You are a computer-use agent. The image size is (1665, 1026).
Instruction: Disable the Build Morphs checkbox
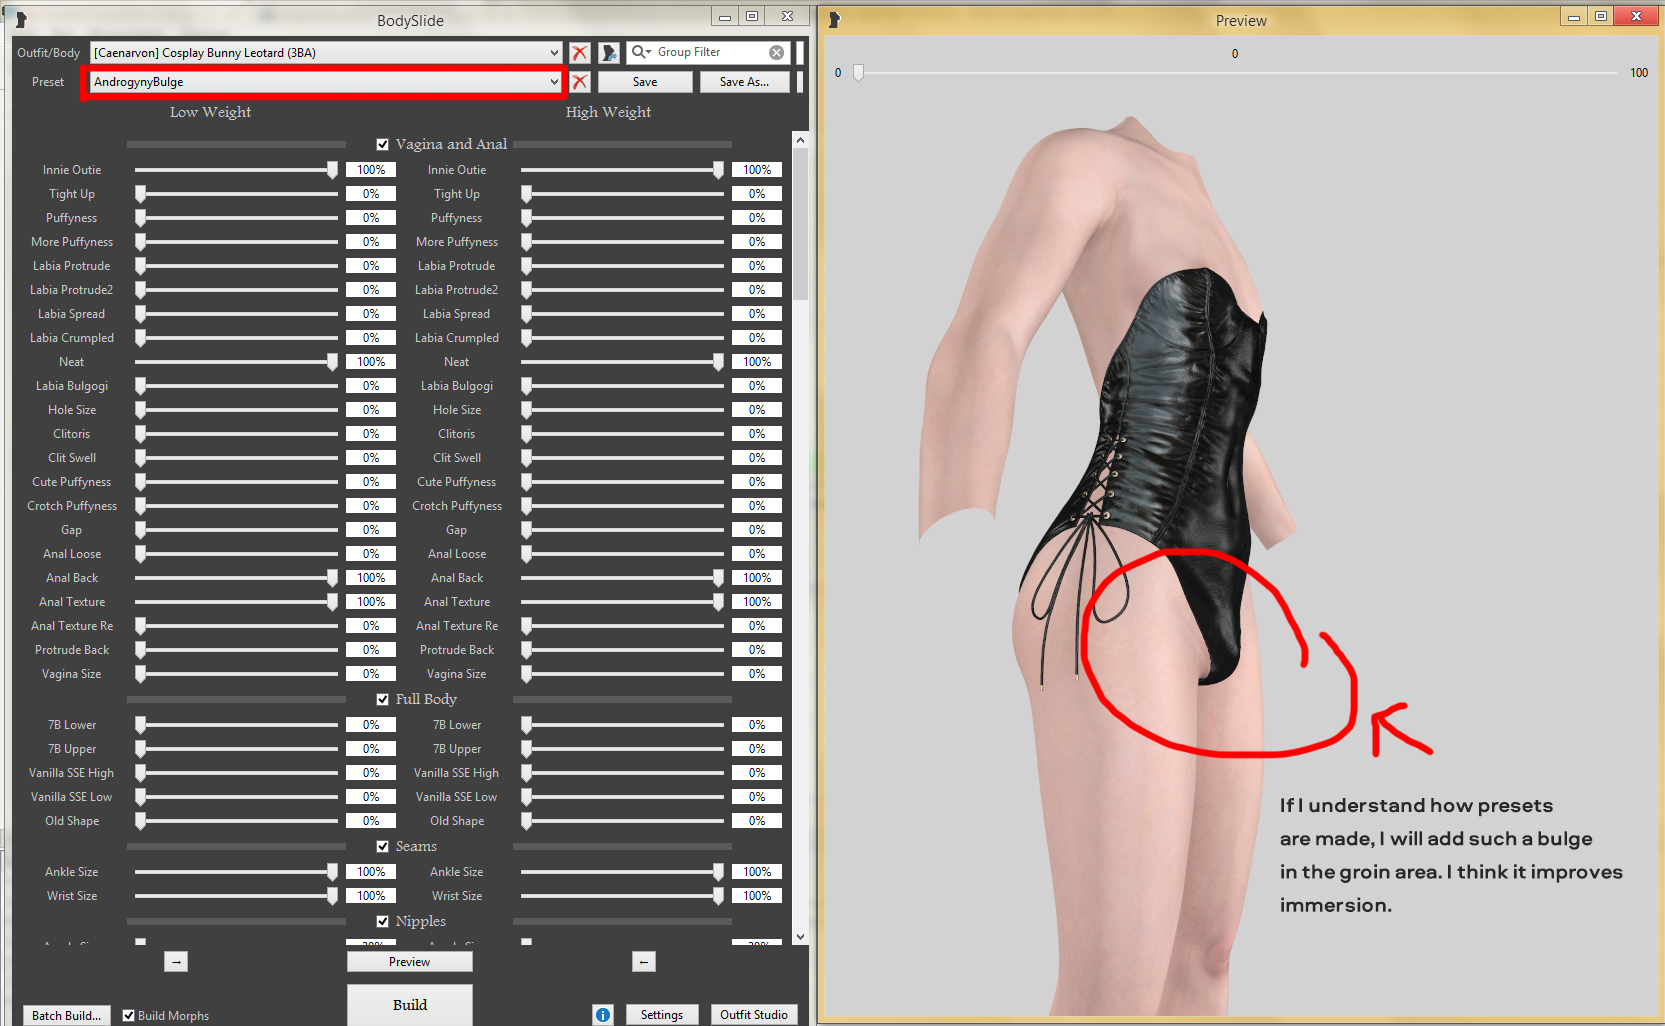[x=128, y=1016]
